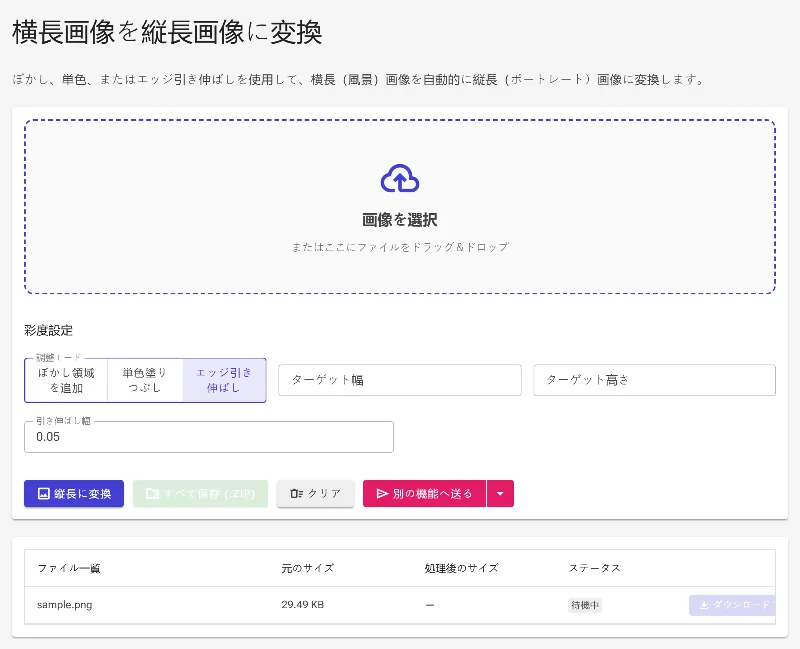The width and height of the screenshot is (800, 649).
Task: Click the 待機中 status badge
Action: point(585,605)
